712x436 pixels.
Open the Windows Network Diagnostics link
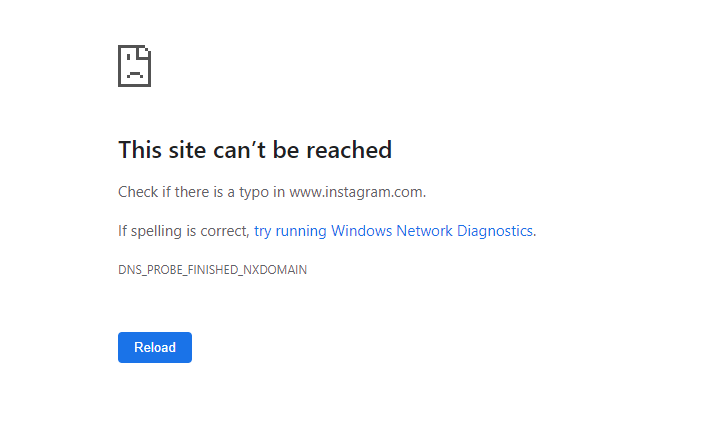pos(393,231)
